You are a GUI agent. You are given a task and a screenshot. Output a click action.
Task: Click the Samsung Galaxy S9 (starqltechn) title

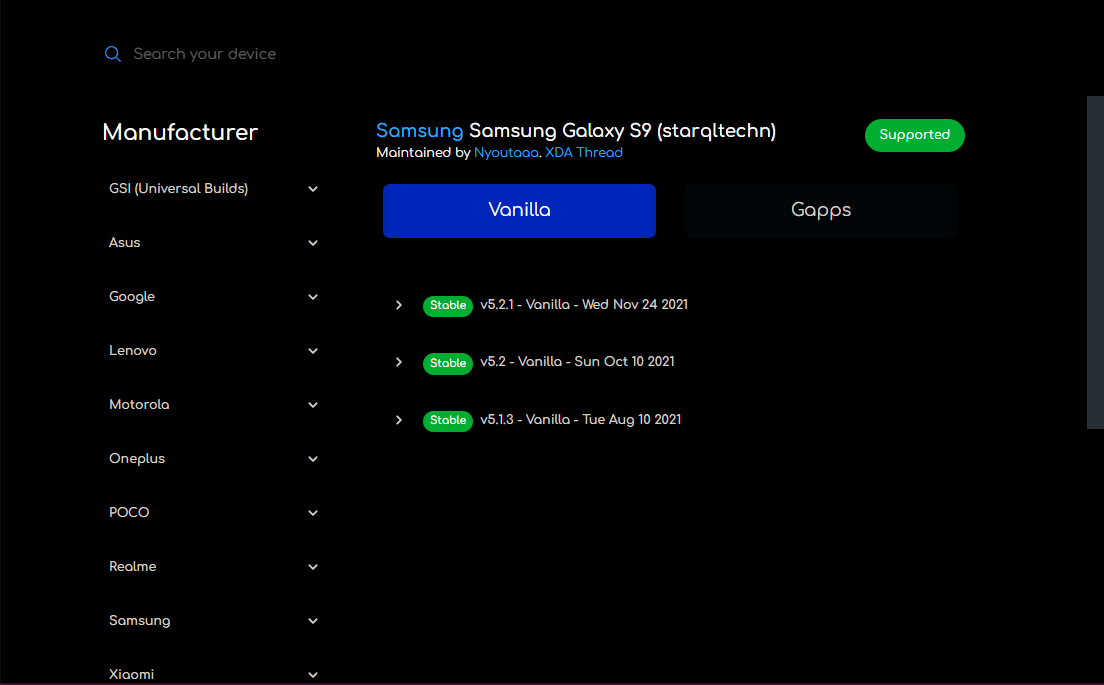click(622, 131)
